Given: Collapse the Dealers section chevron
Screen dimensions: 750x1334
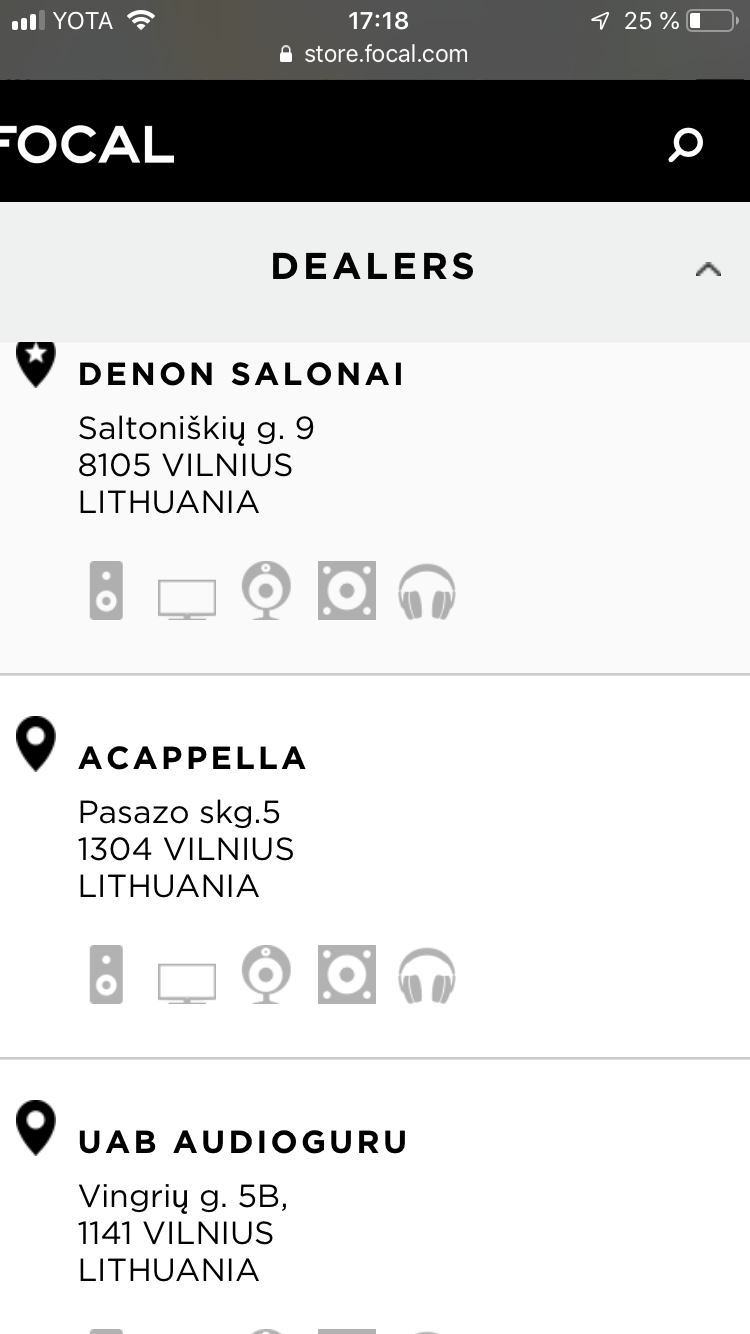Looking at the screenshot, I should pos(708,268).
